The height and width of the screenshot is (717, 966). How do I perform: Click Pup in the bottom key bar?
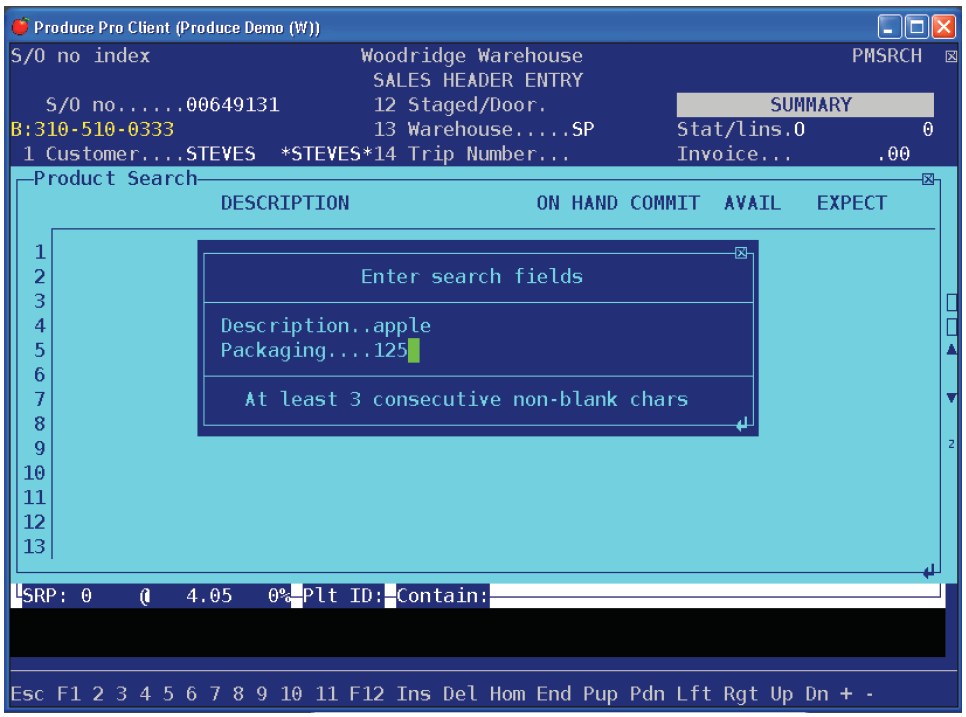[601, 694]
